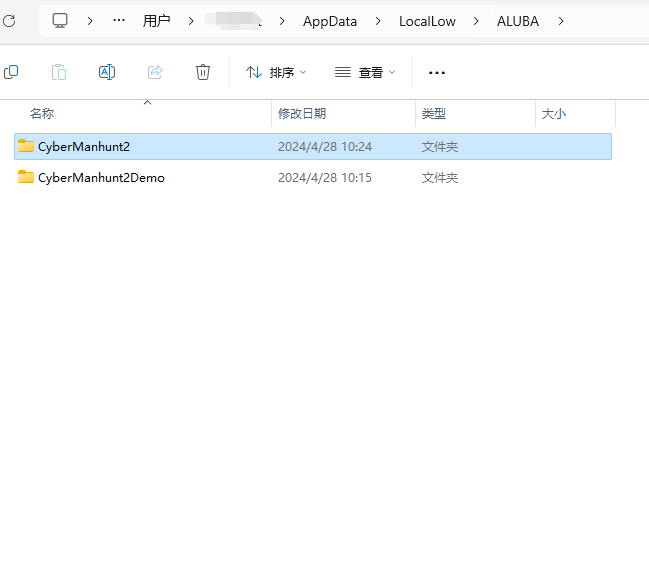Image resolution: width=649 pixels, height=567 pixels.
Task: Click the CyberManhunt2Demo folder icon
Action: coord(26,177)
